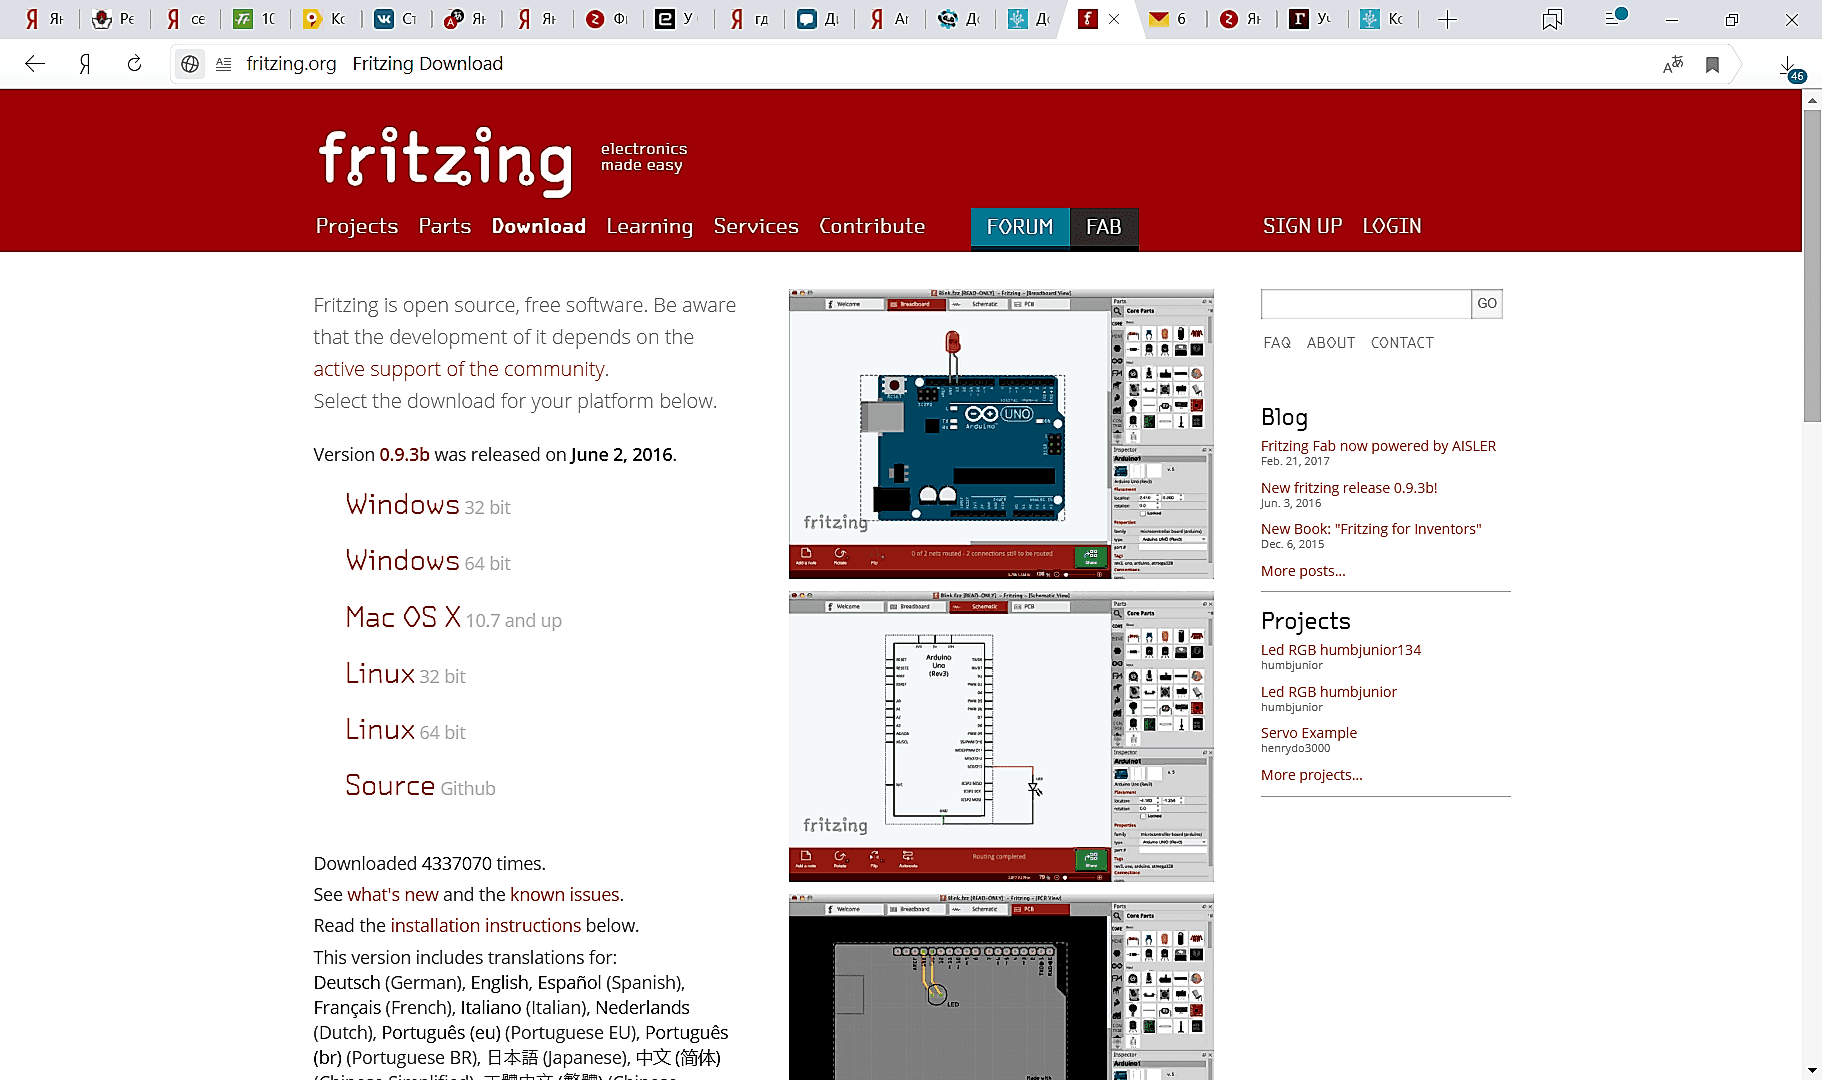Click the SIGN UP link
1822x1080 pixels.
pos(1302,226)
